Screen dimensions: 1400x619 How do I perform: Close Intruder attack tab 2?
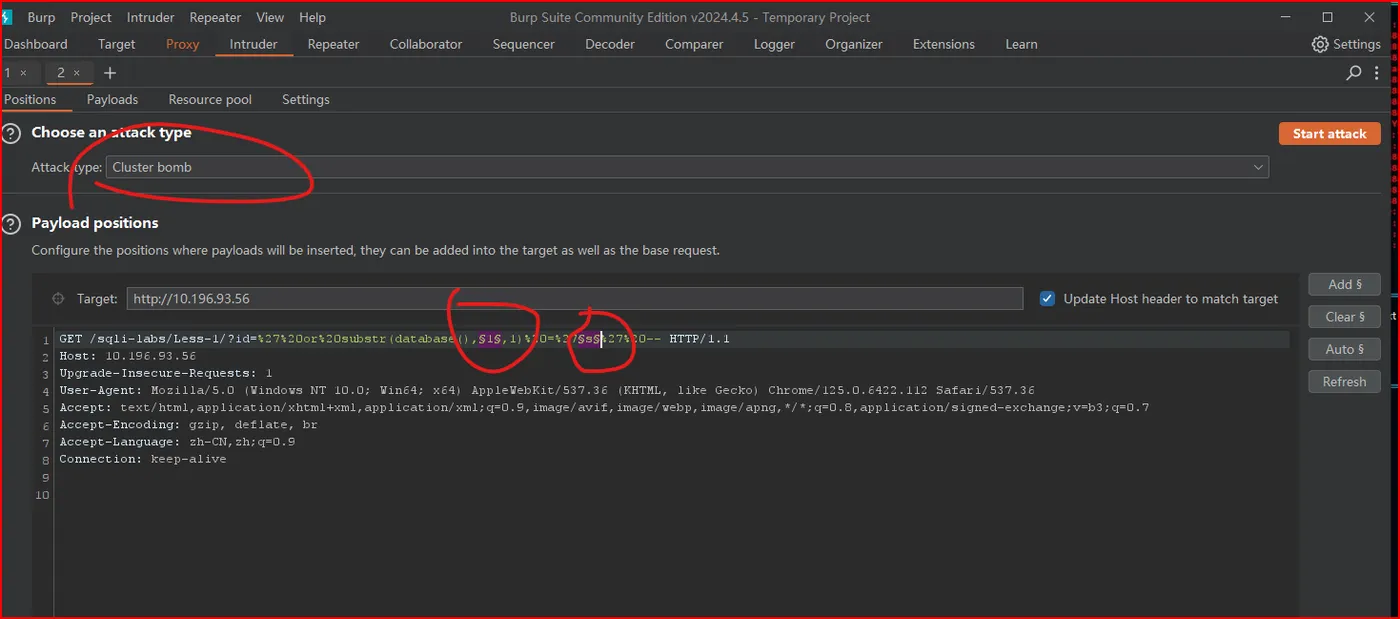tap(77, 73)
